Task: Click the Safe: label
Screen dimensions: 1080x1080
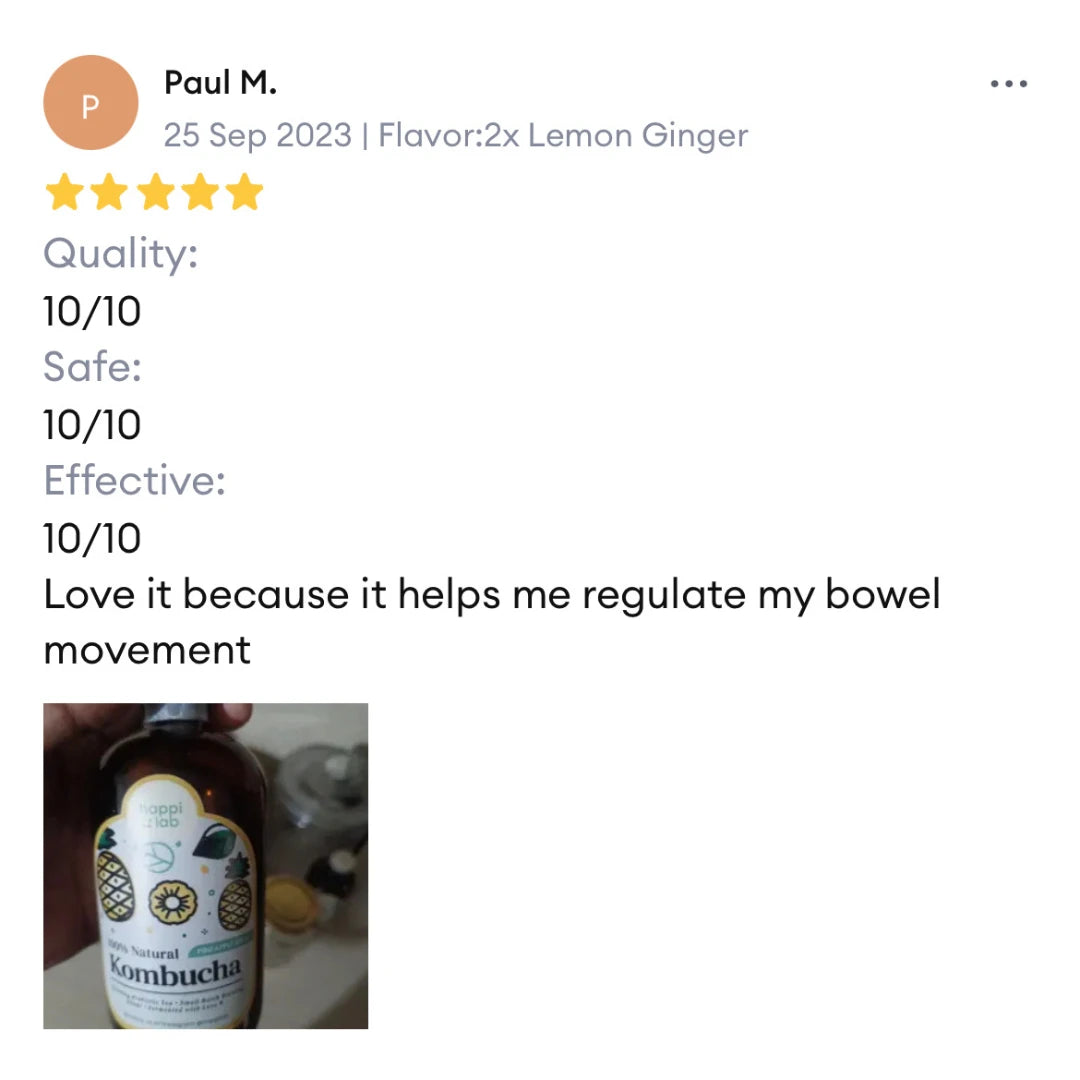Action: click(92, 366)
